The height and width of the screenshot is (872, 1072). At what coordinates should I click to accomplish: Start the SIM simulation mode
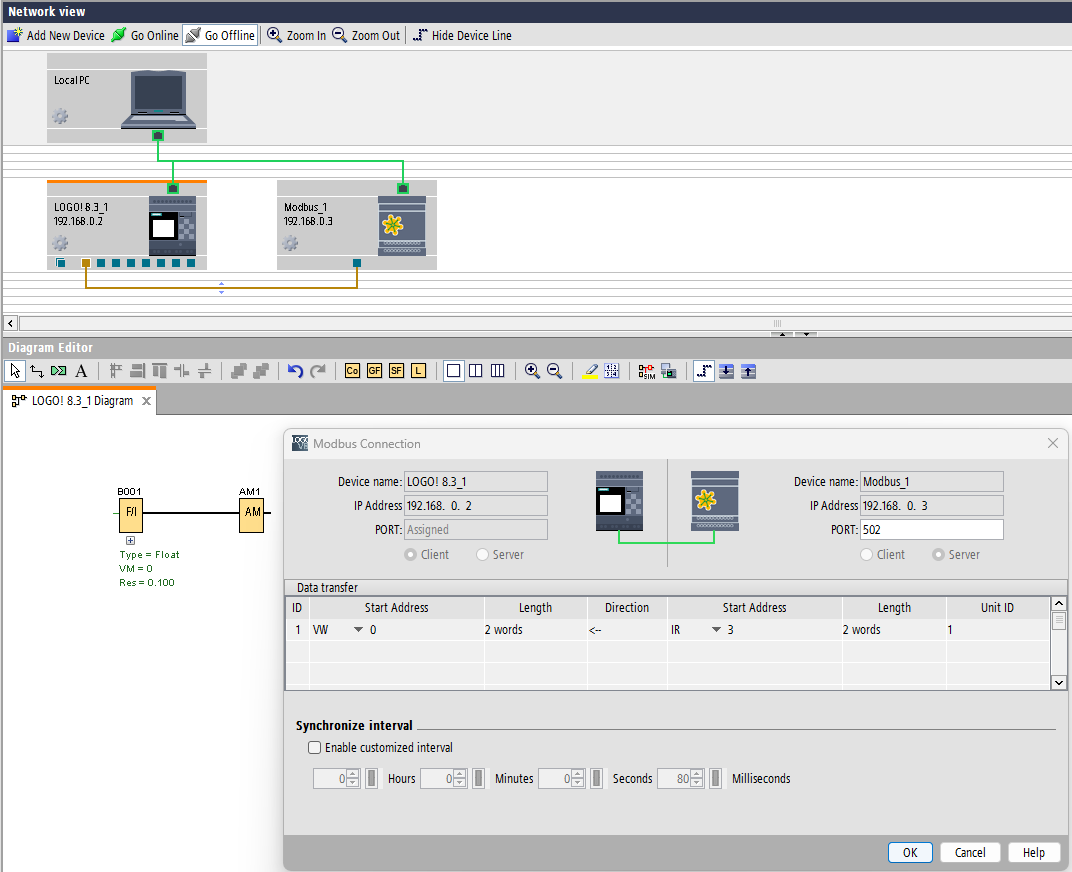click(x=646, y=371)
